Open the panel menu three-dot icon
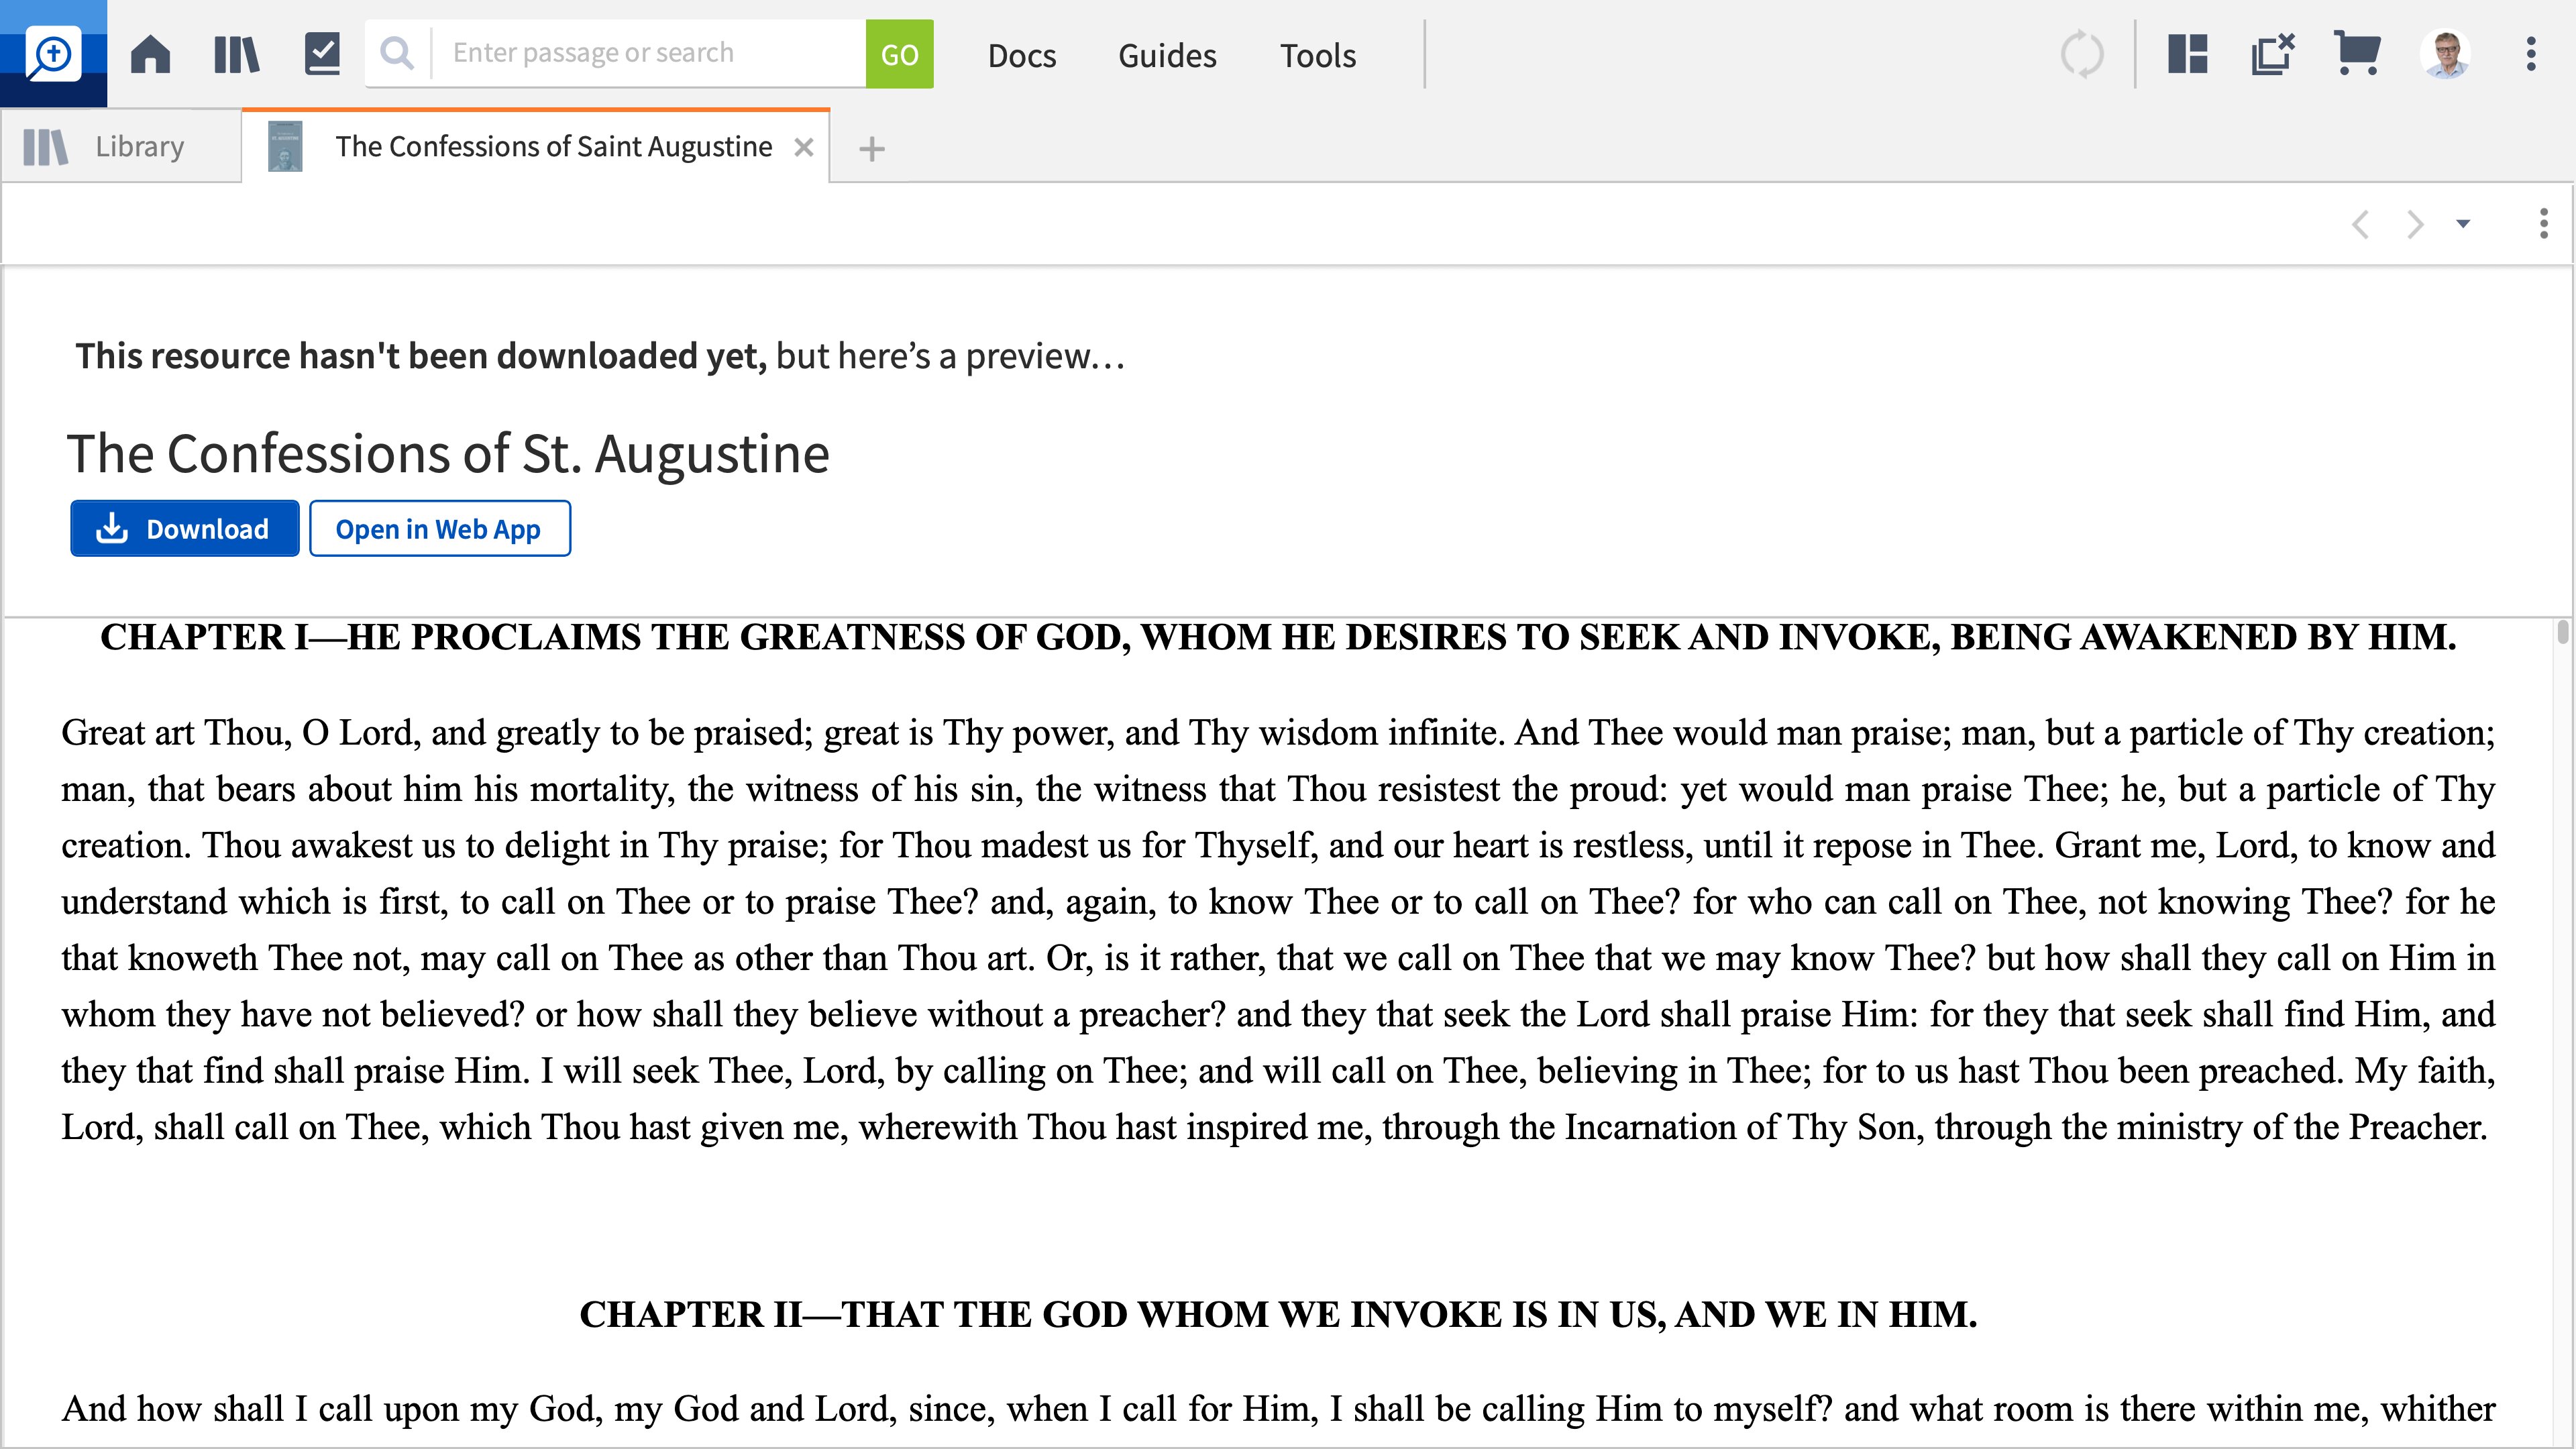 click(2543, 223)
